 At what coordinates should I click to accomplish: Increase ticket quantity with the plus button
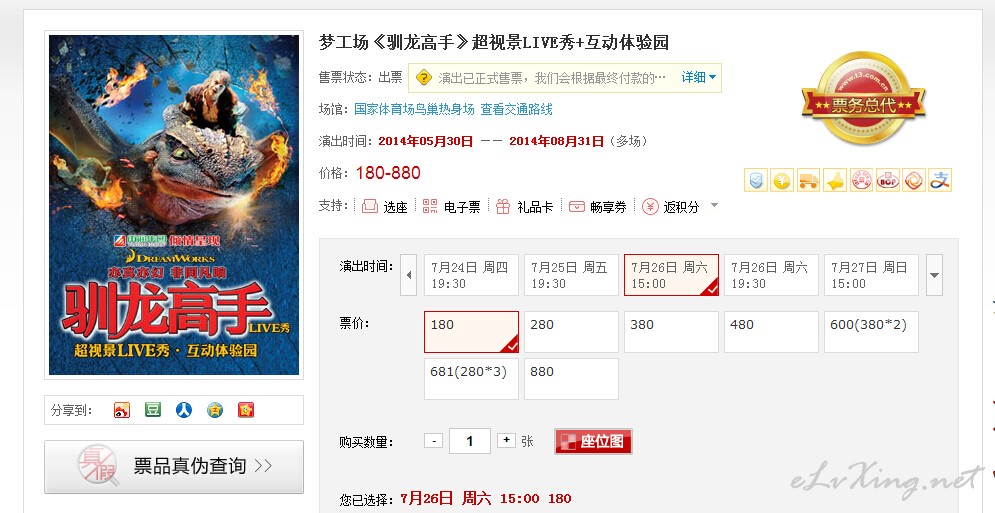[506, 440]
